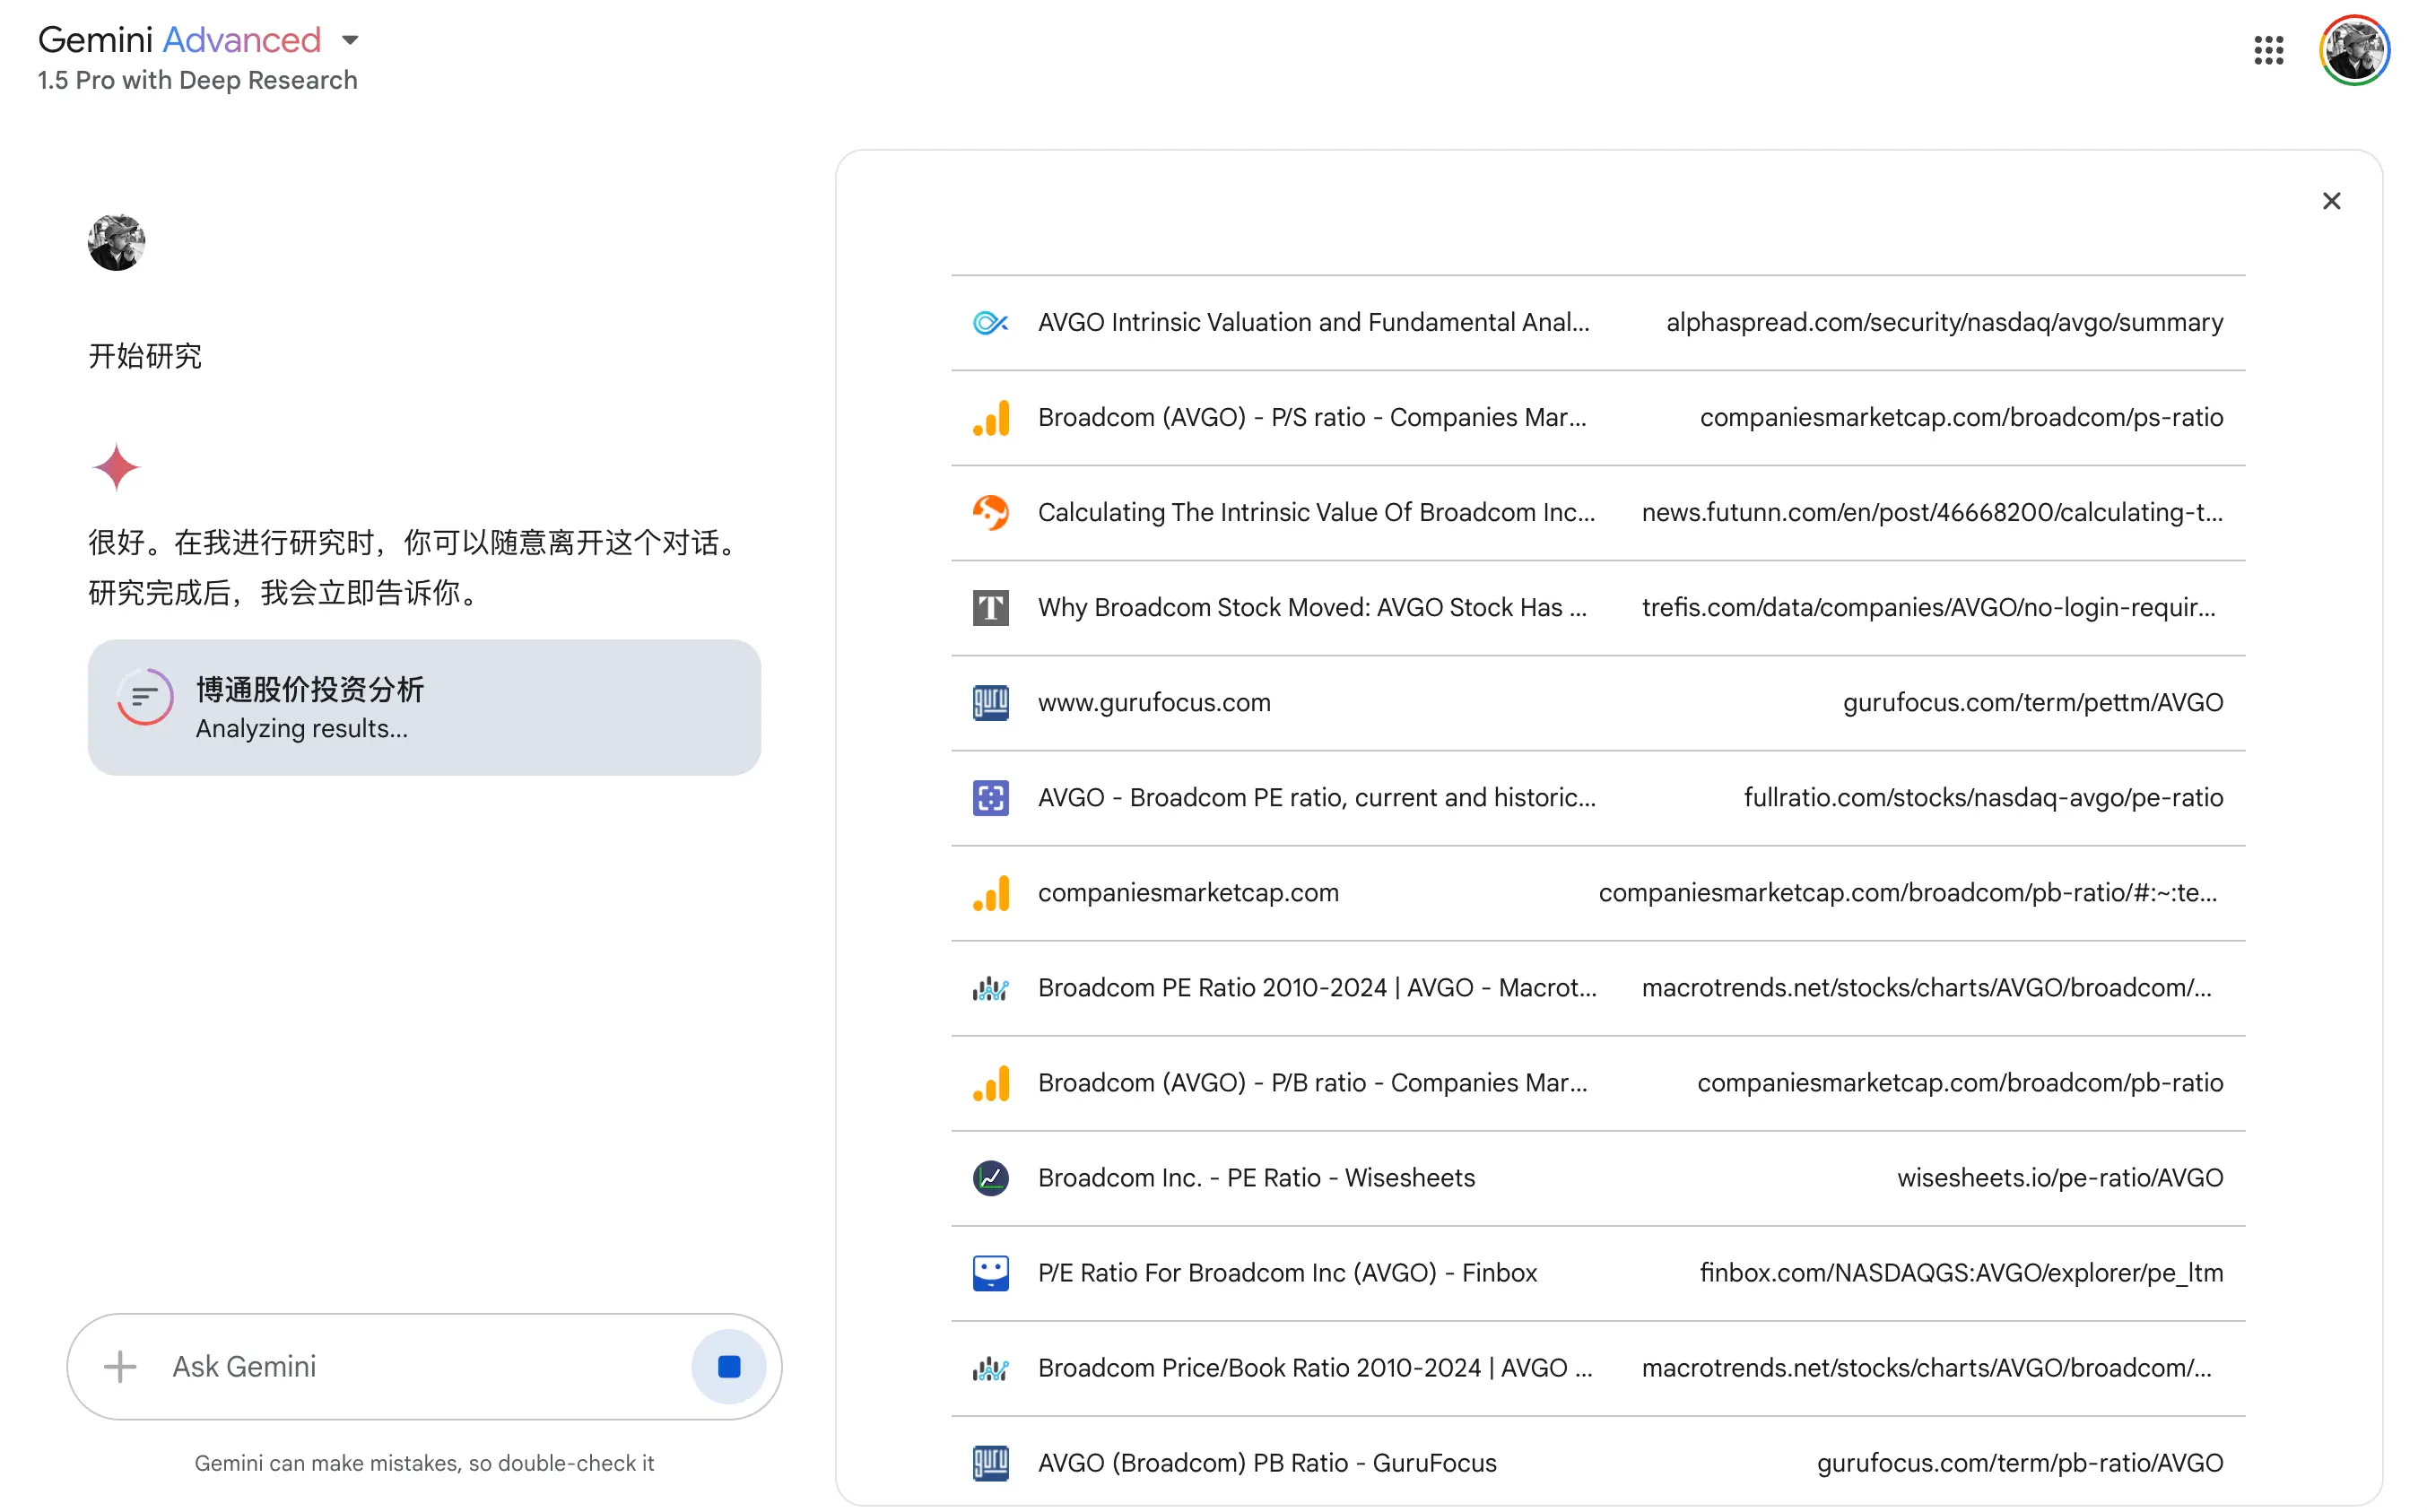Open gurufocus.com/term/pb-ratio/AVGO URL
Screen dimensions: 2427x1512
(x=2020, y=1462)
